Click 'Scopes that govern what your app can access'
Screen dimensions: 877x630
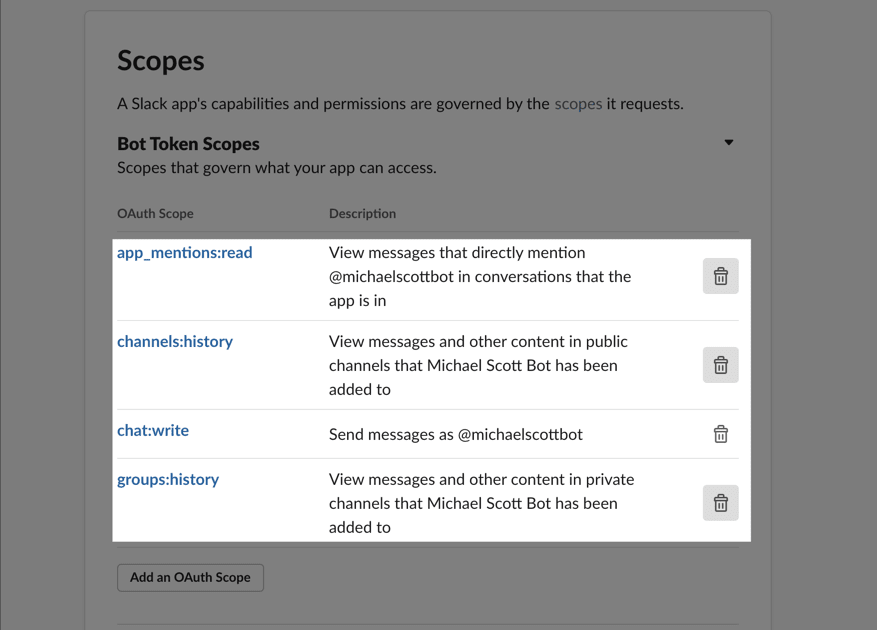coord(277,168)
